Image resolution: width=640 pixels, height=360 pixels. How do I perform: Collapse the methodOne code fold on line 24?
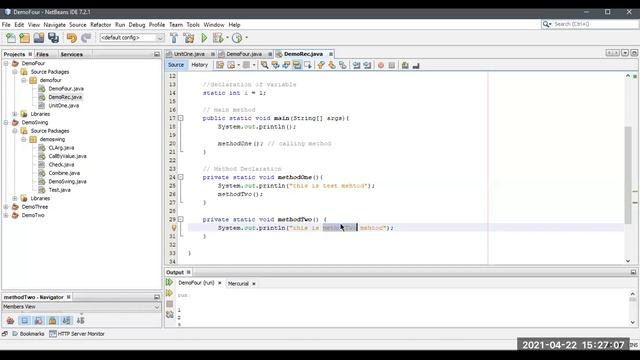(x=180, y=178)
